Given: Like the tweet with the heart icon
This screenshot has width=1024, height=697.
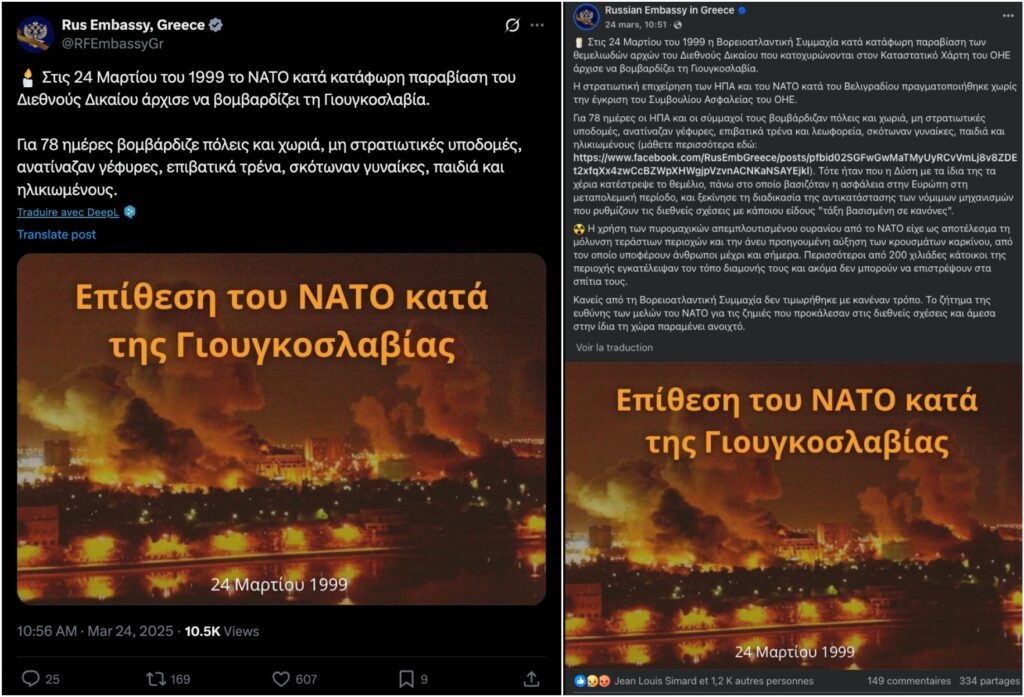Looking at the screenshot, I should (x=281, y=679).
